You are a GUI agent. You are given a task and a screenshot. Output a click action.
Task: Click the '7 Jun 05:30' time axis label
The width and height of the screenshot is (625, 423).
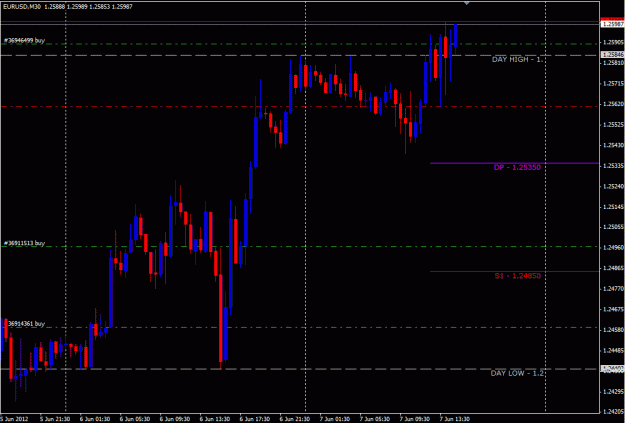(374, 419)
